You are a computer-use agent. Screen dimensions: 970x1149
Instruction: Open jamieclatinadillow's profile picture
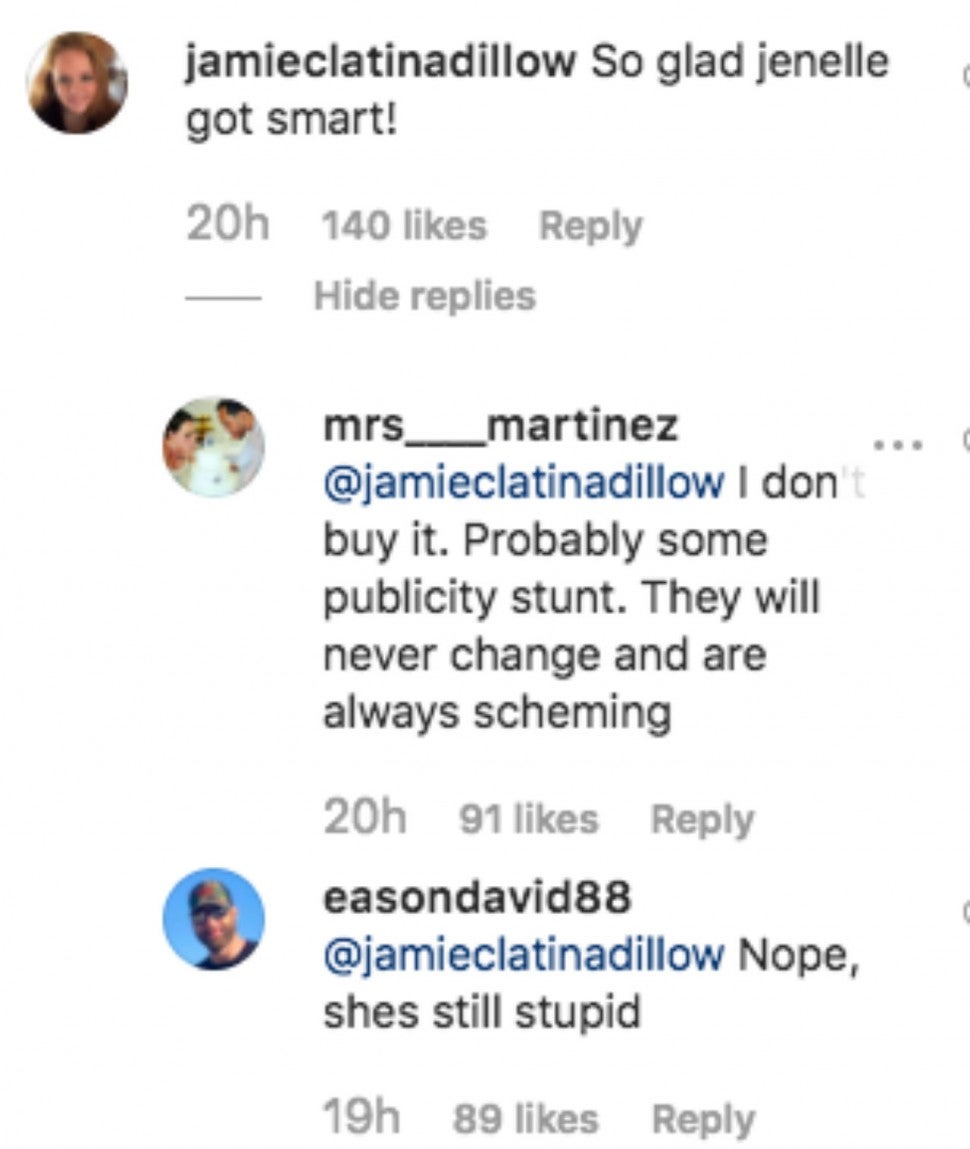pos(77,82)
